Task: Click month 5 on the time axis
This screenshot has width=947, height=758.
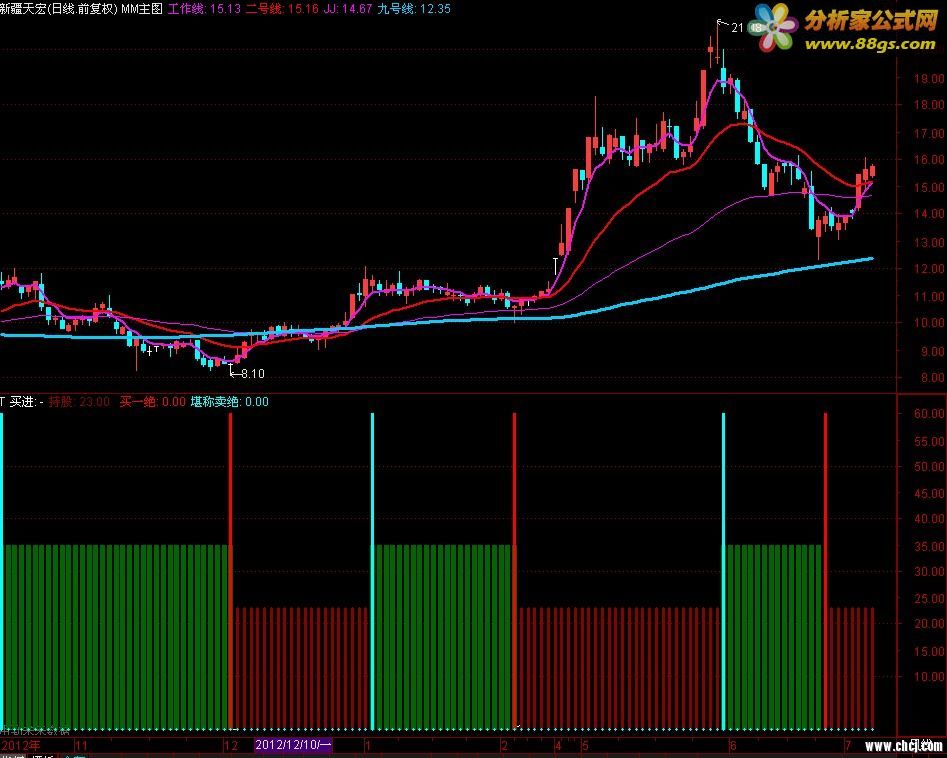Action: [585, 745]
